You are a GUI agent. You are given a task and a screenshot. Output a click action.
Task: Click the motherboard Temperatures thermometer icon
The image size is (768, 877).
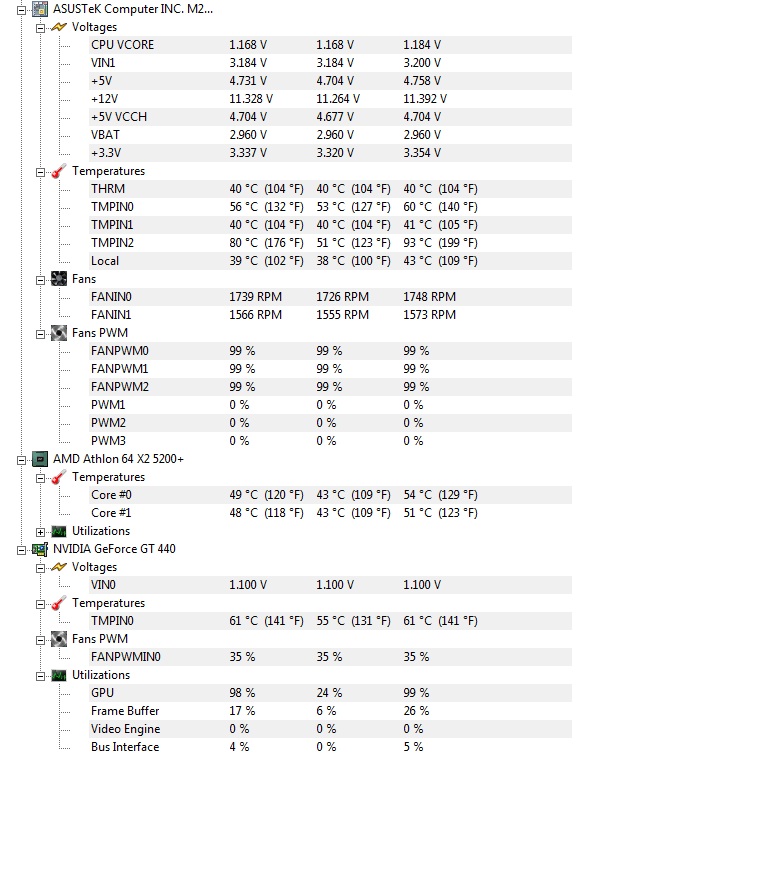(59, 171)
